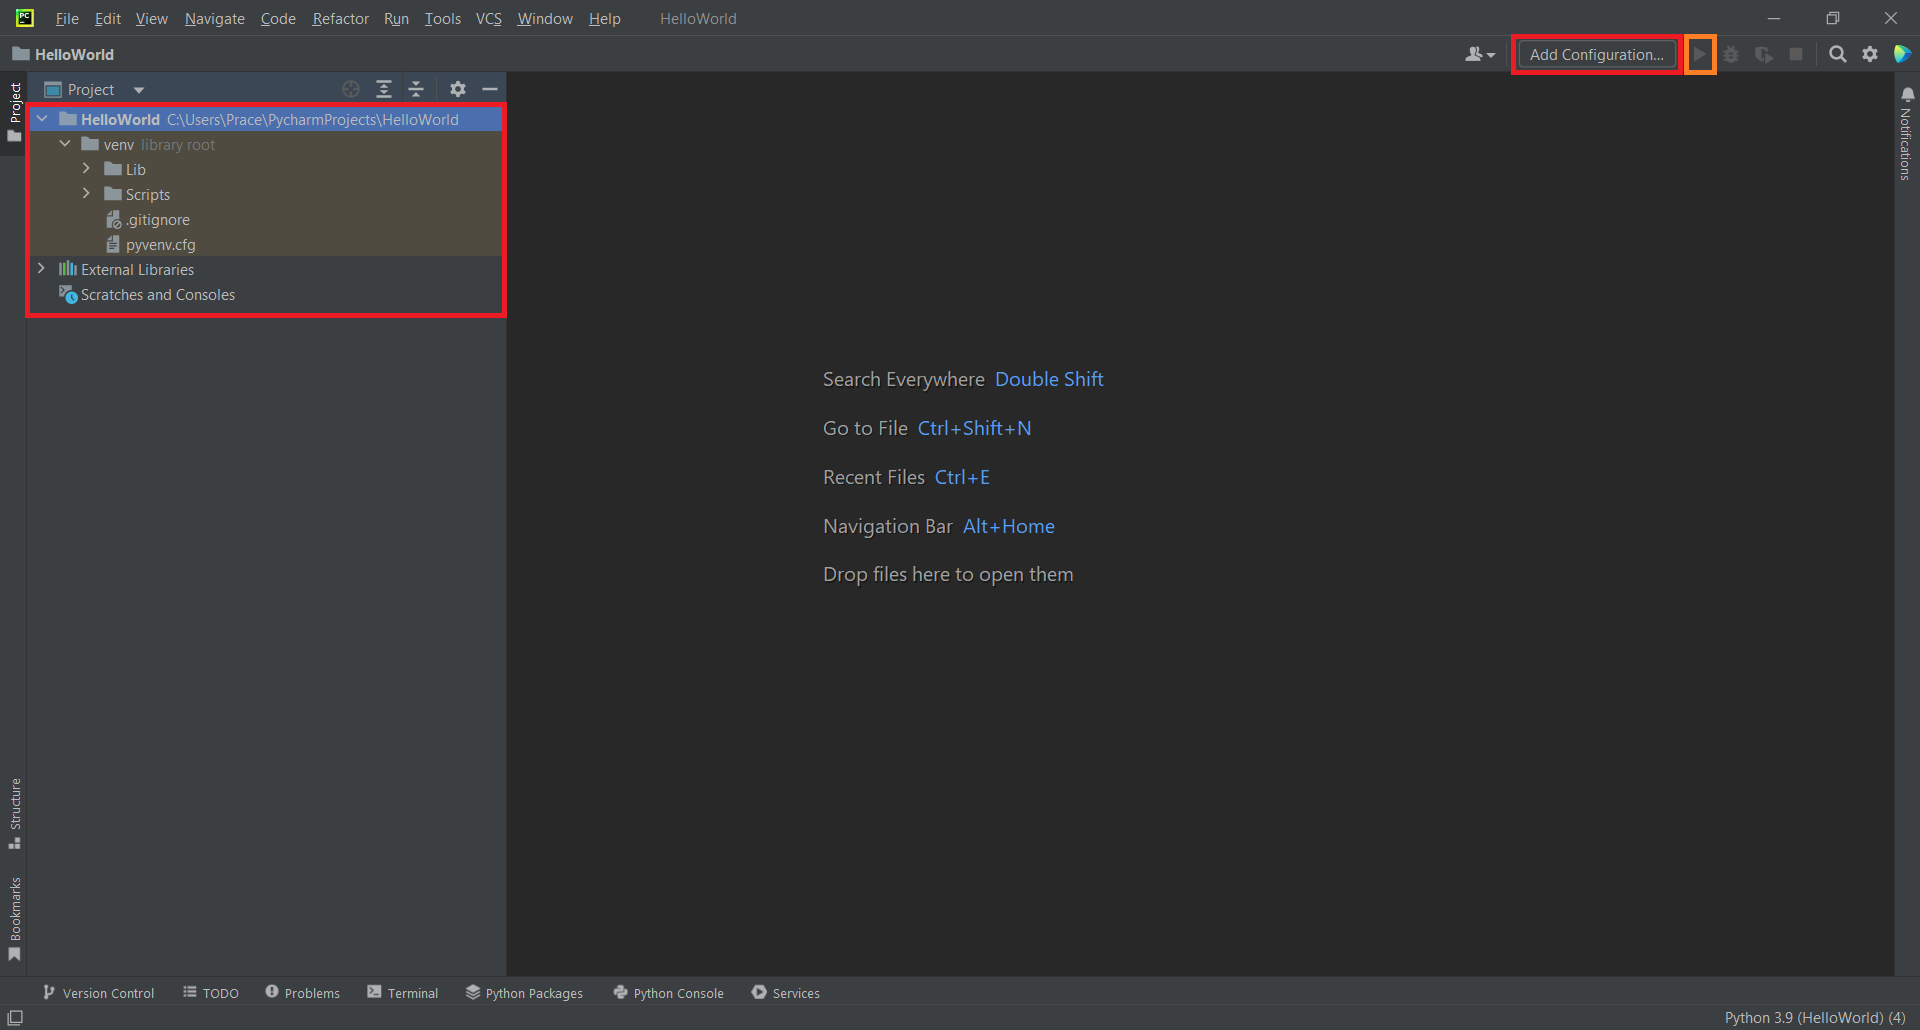Screen dimensions: 1920x1030
Task: Click the HelloWorld folder breadcrumb
Action: tap(63, 54)
